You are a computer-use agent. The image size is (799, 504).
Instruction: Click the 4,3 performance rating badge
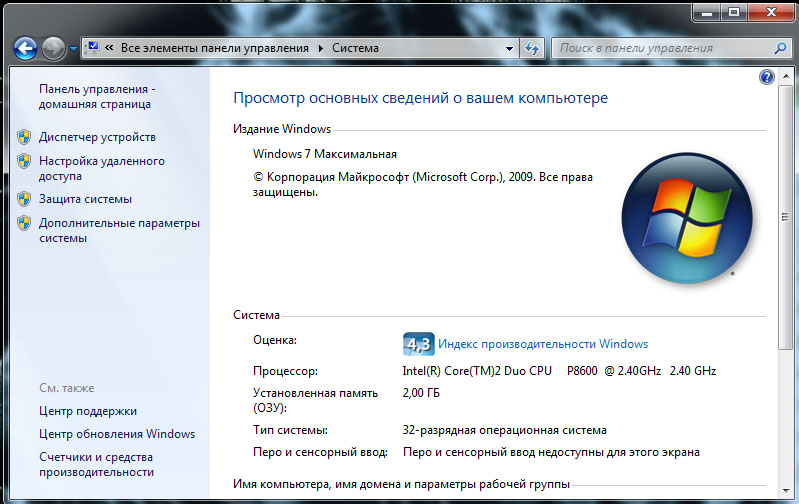(x=417, y=343)
